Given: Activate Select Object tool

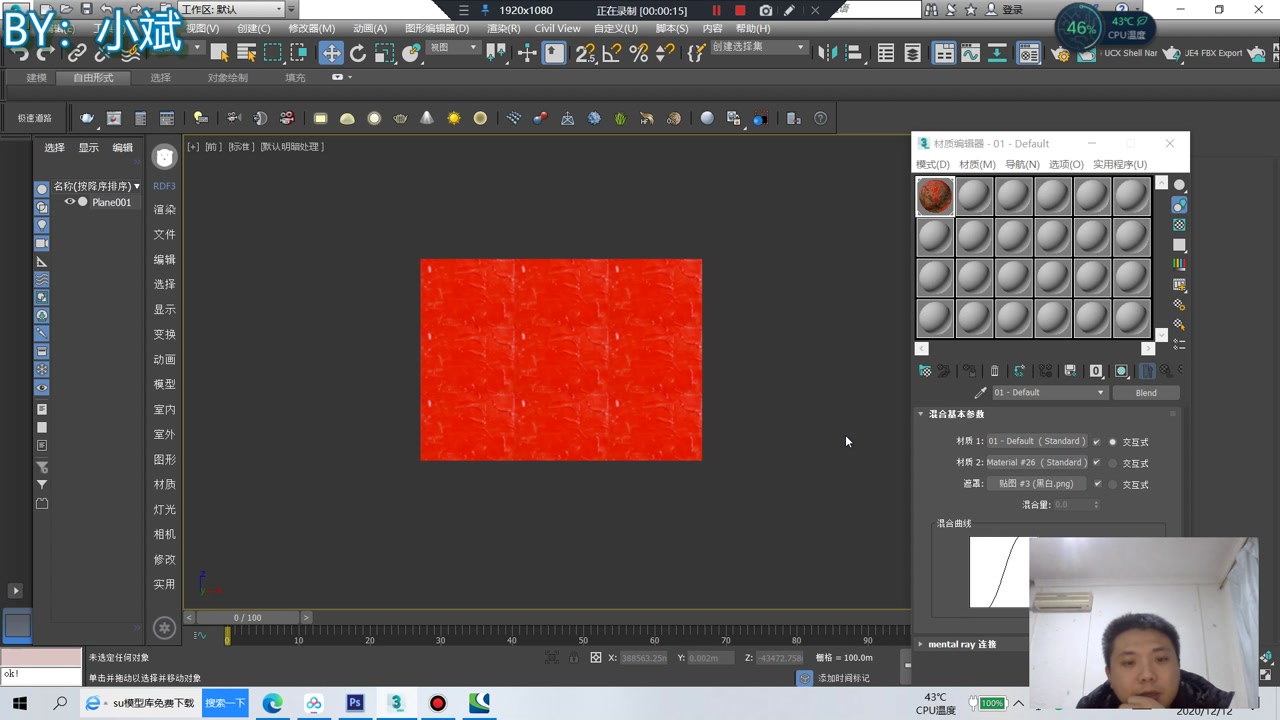Looking at the screenshot, I should [x=220, y=53].
